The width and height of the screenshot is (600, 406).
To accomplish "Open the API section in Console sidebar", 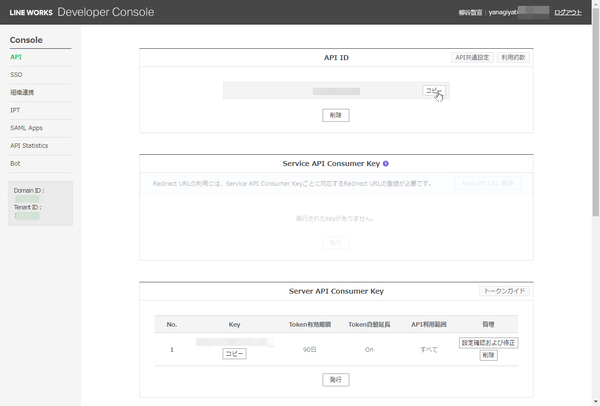I will [16, 57].
